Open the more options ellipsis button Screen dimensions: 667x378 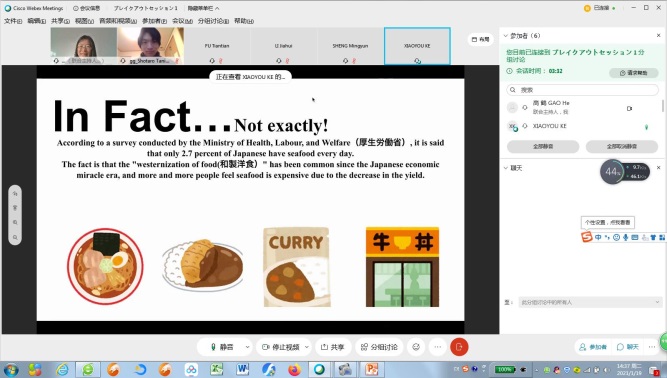coord(438,347)
